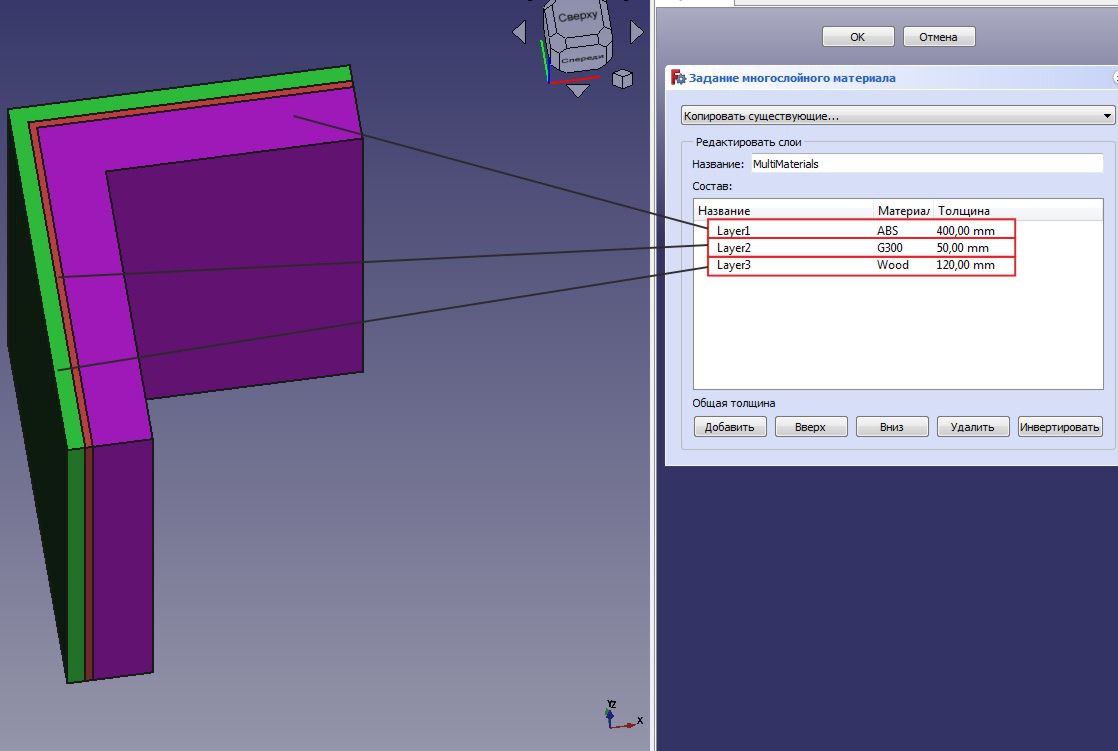Select the Layer3 Wood row
The width and height of the screenshot is (1118, 751).
click(820, 265)
